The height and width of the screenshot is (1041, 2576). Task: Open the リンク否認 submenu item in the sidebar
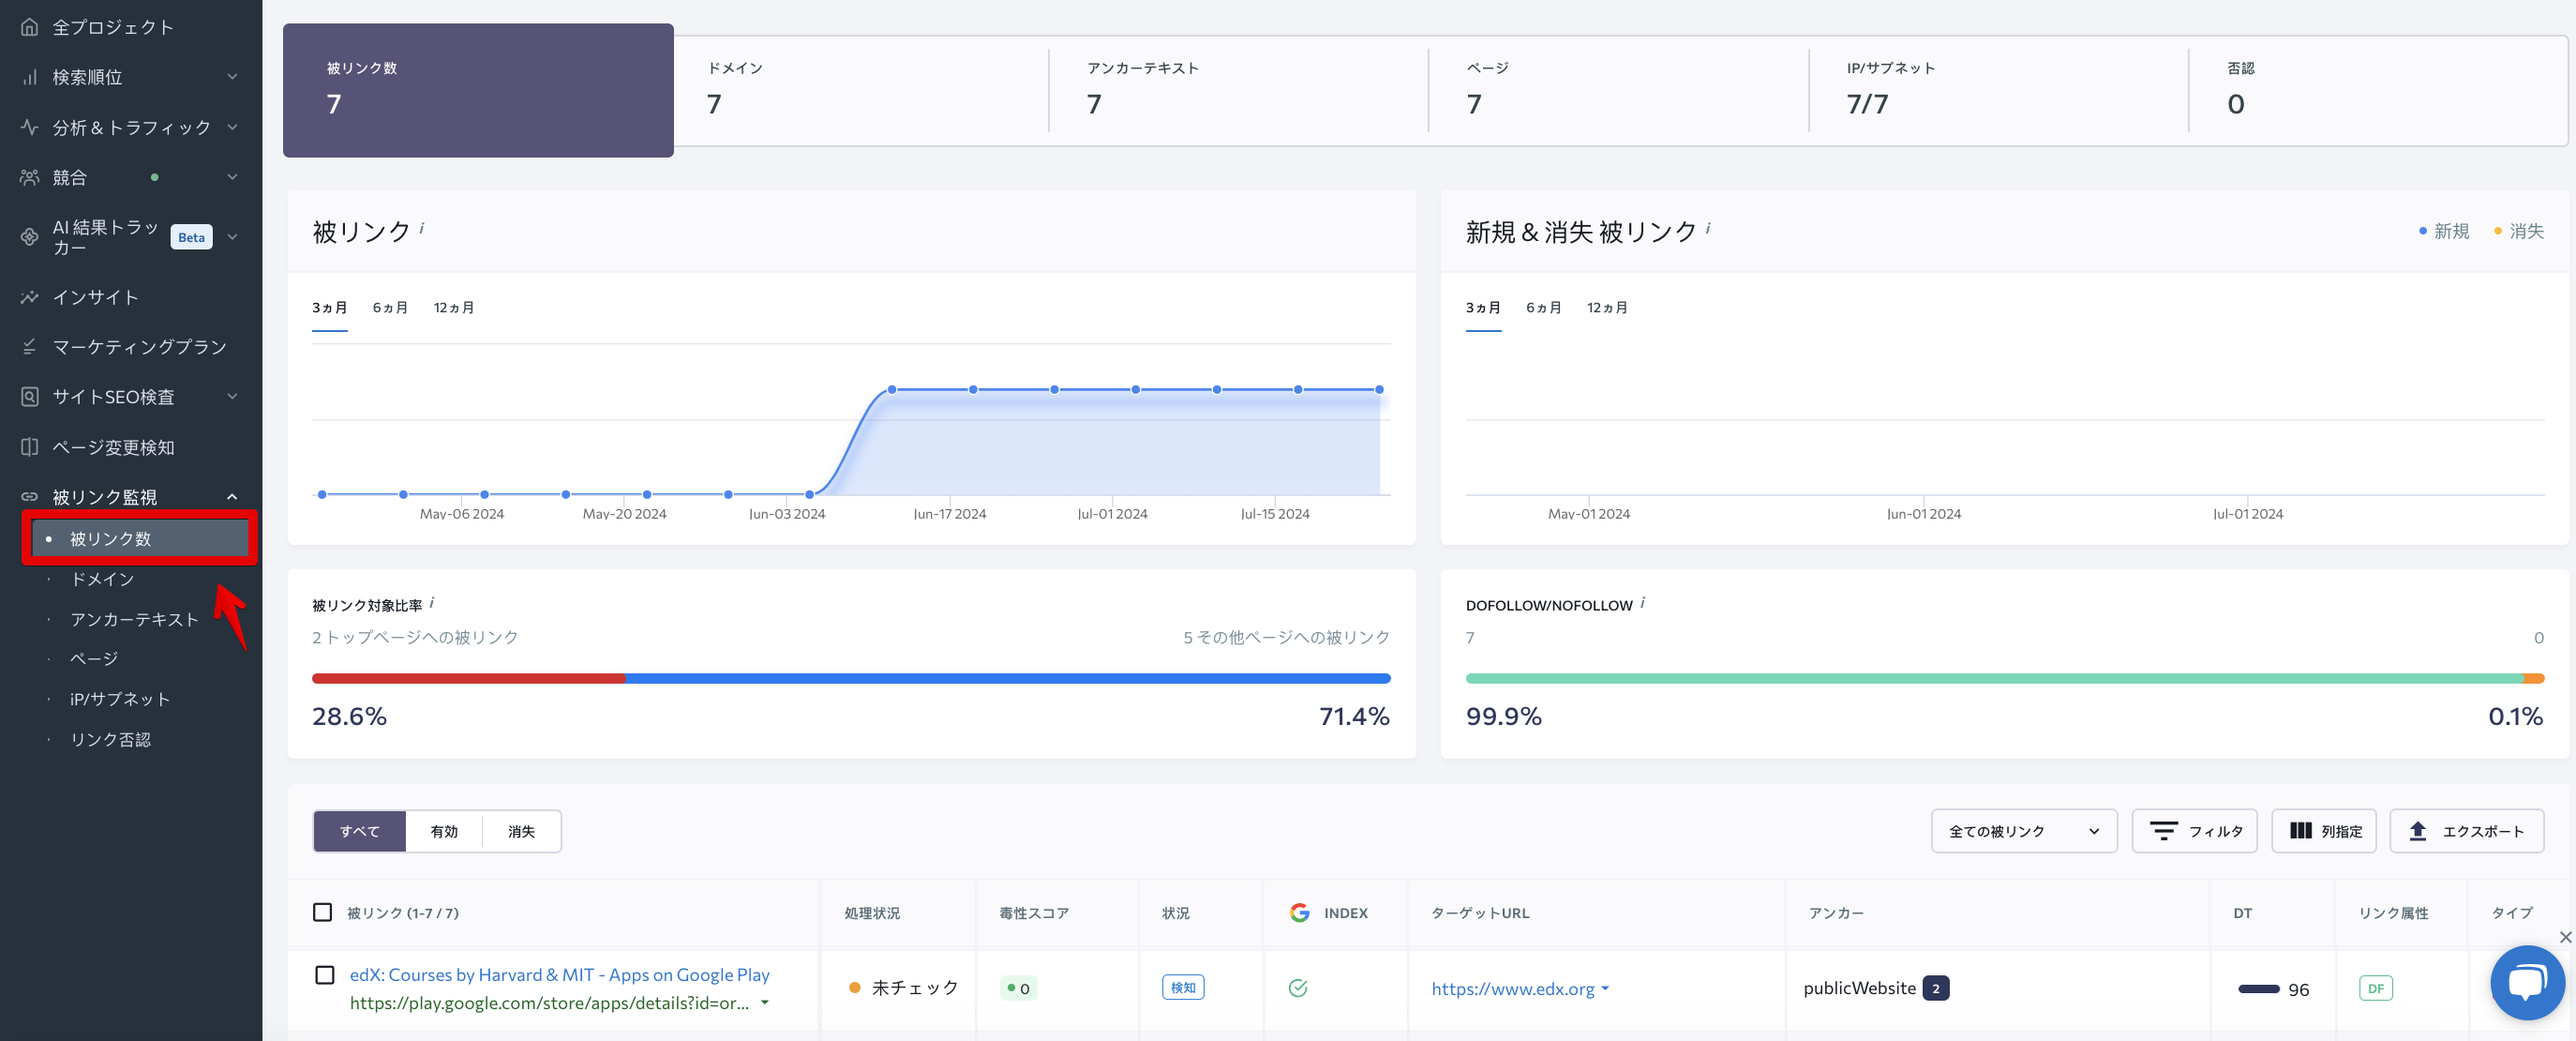click(x=111, y=739)
